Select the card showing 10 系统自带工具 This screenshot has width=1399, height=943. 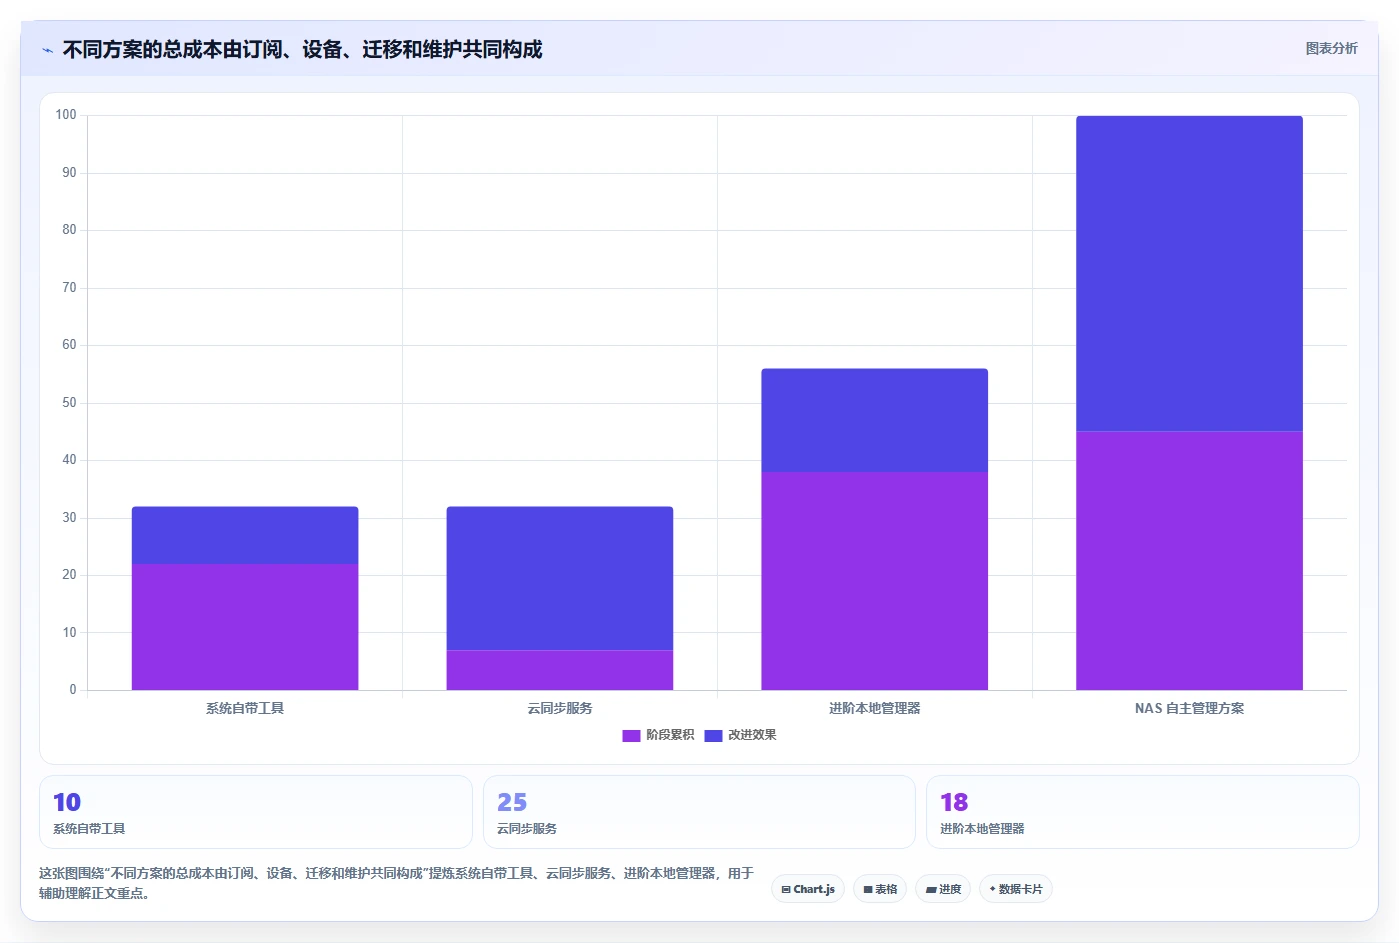click(256, 812)
